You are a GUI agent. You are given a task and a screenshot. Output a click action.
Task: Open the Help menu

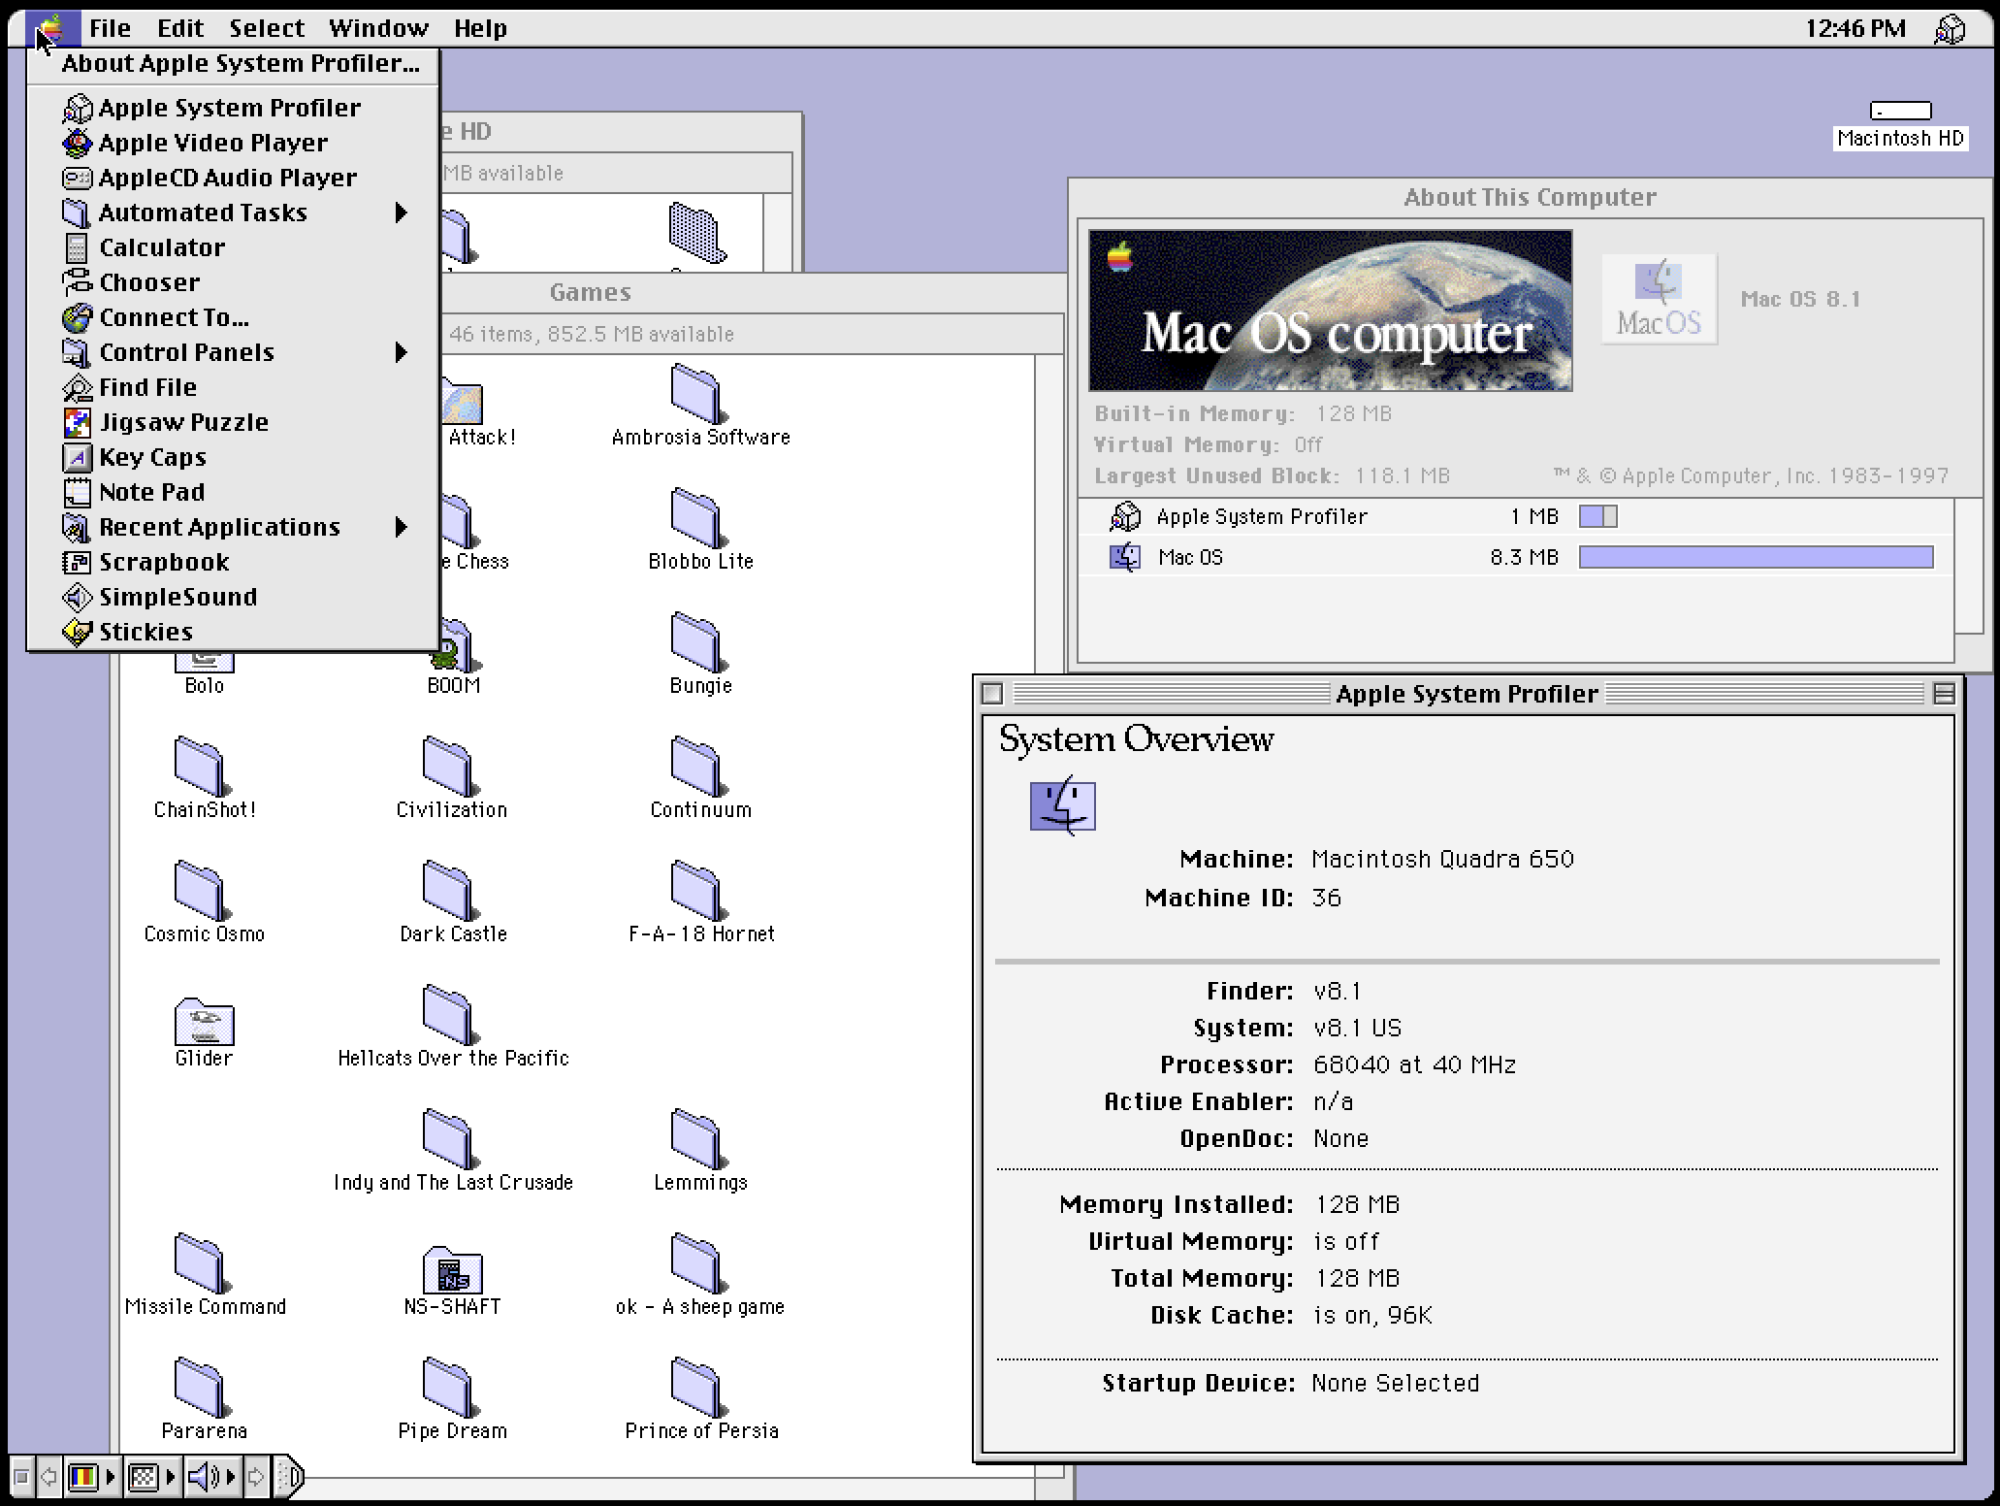[480, 28]
